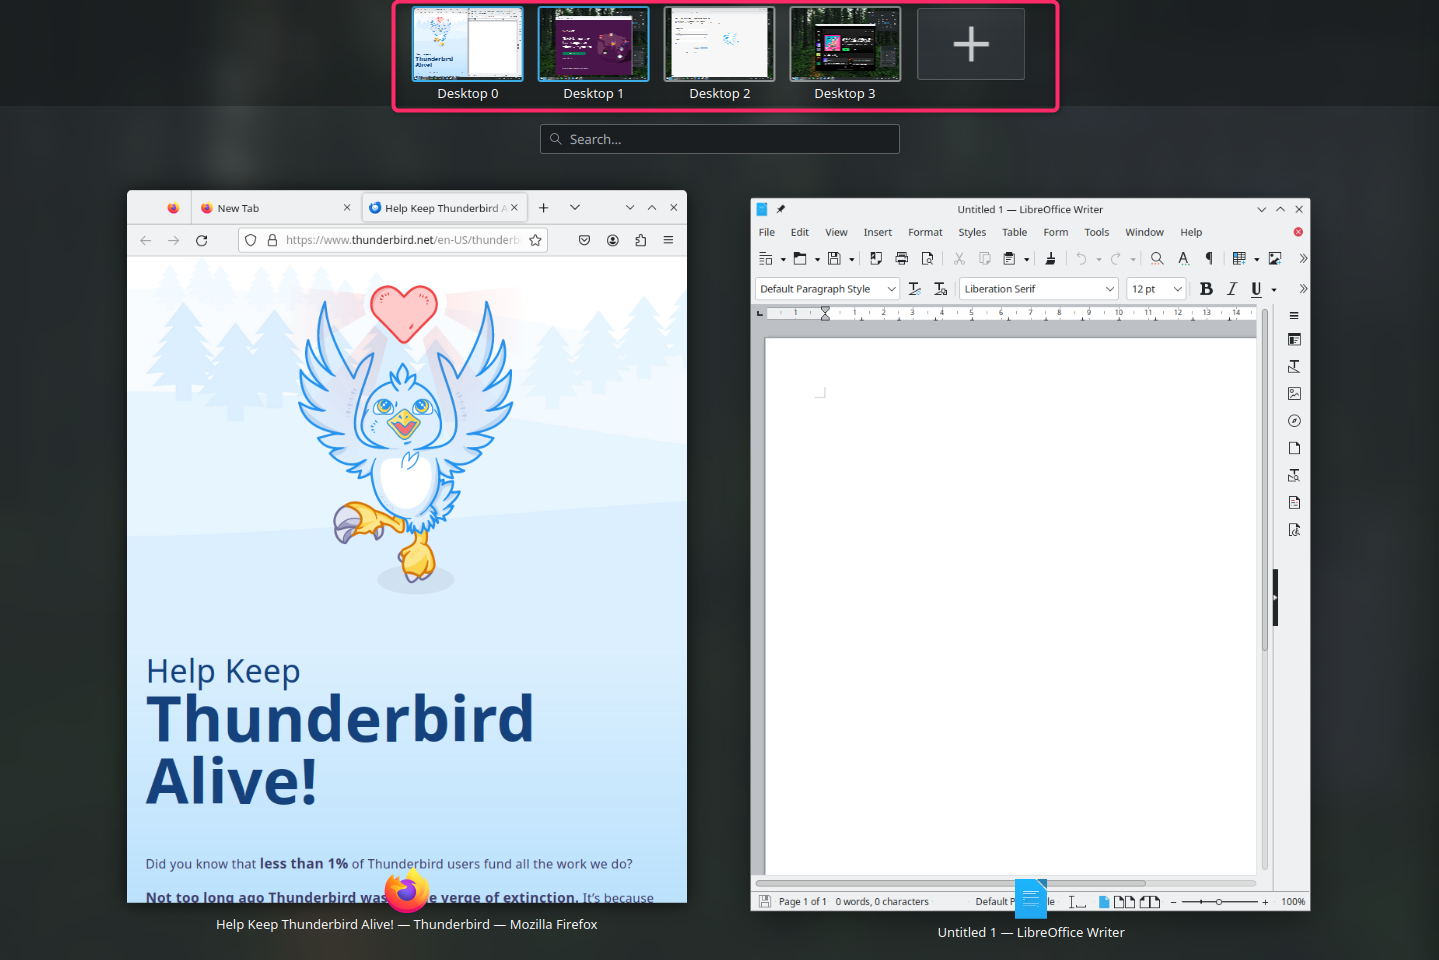1439x960 pixels.
Task: Bookmark the page with the star icon
Action: [535, 240]
